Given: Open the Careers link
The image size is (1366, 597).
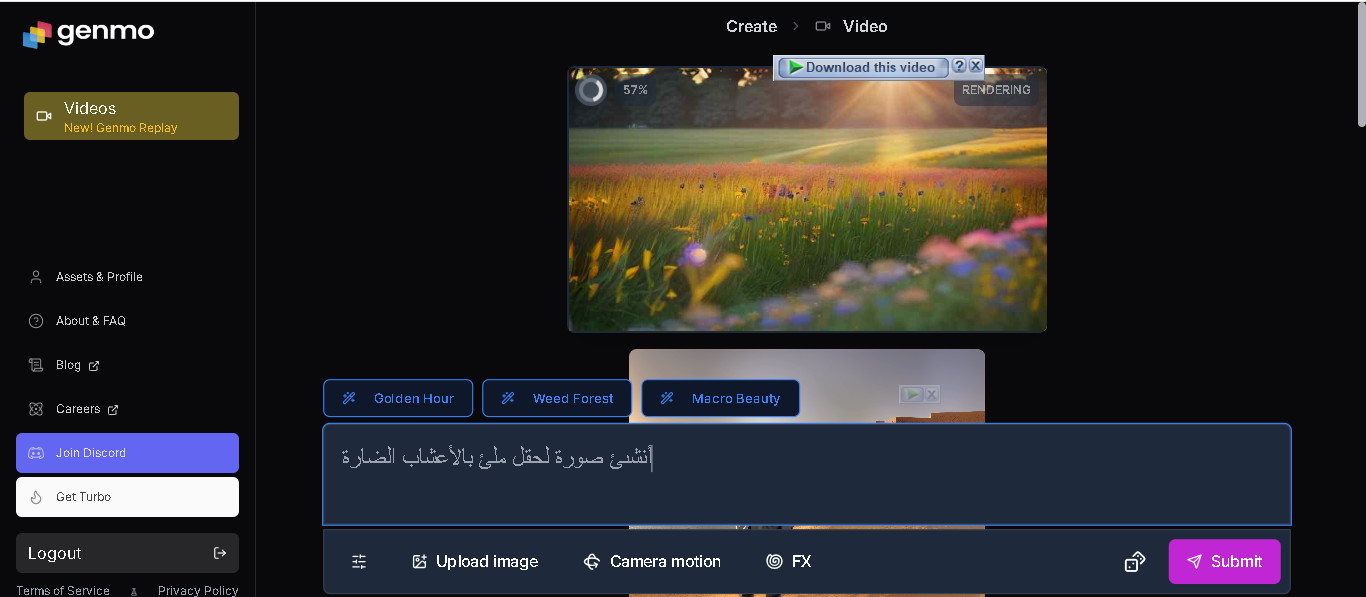Looking at the screenshot, I should (78, 409).
